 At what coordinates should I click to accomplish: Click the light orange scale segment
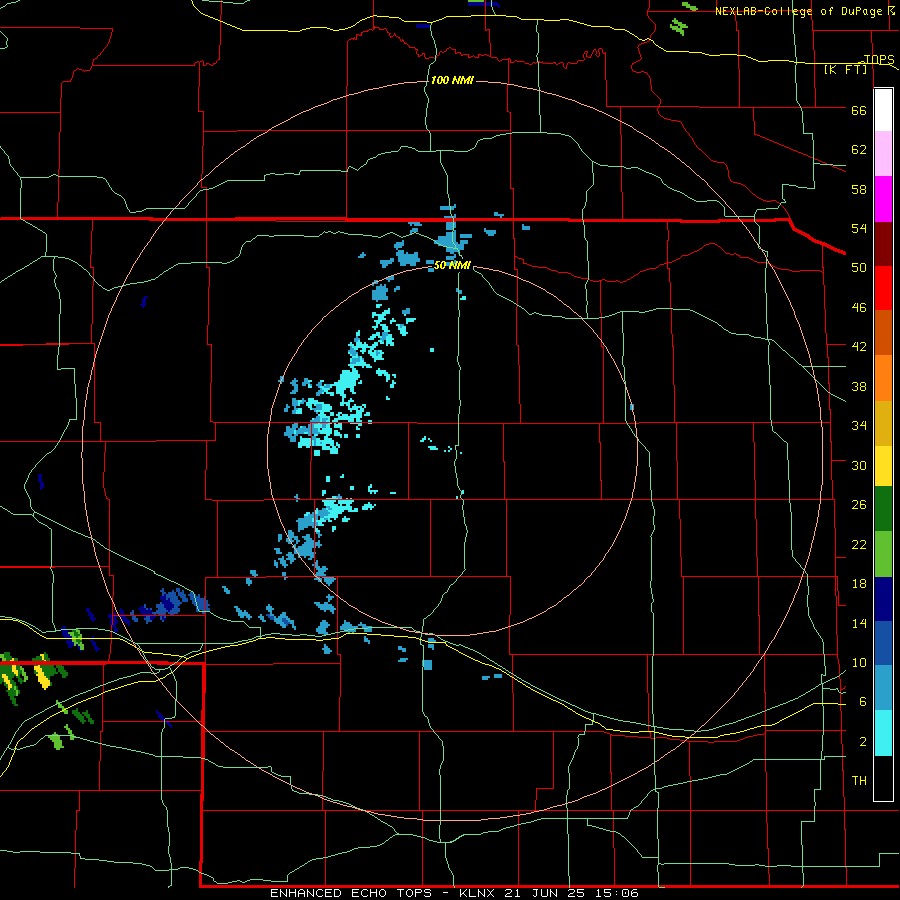[x=883, y=378]
